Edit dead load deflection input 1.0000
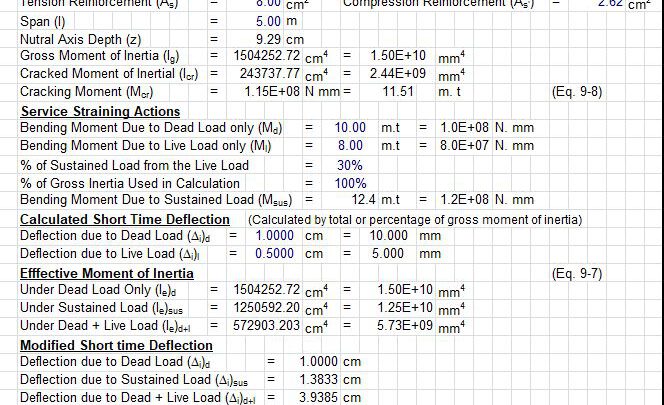Screen dimensions: 664x405 click(x=274, y=236)
